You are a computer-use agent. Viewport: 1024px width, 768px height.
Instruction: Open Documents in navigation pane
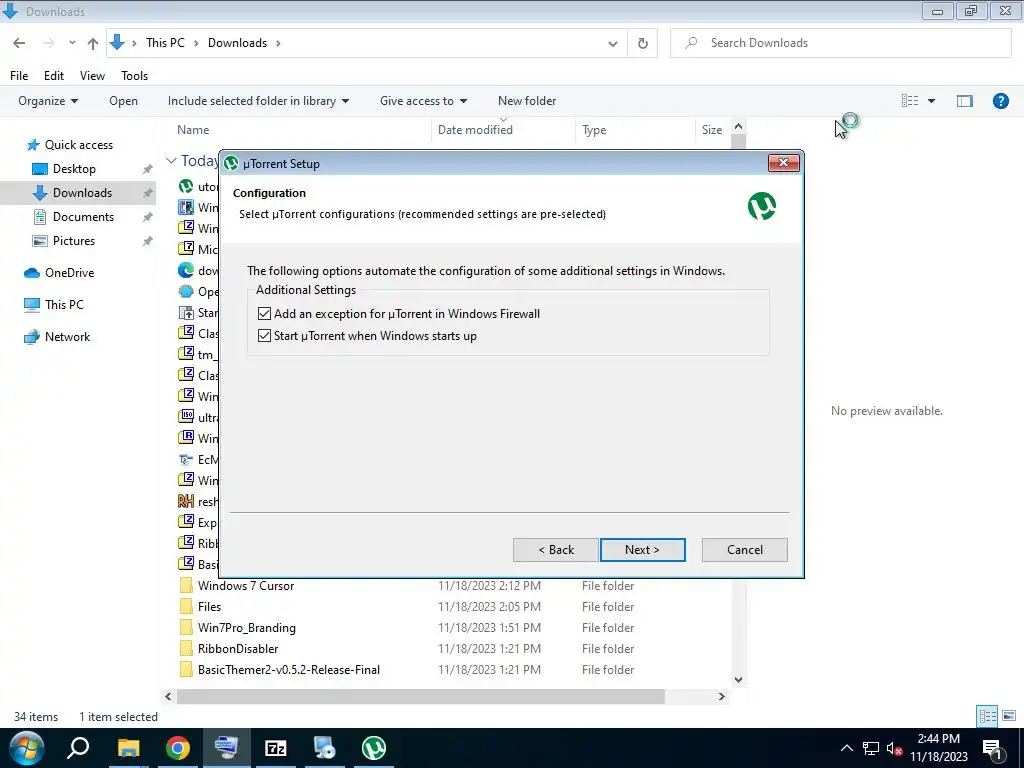click(83, 217)
